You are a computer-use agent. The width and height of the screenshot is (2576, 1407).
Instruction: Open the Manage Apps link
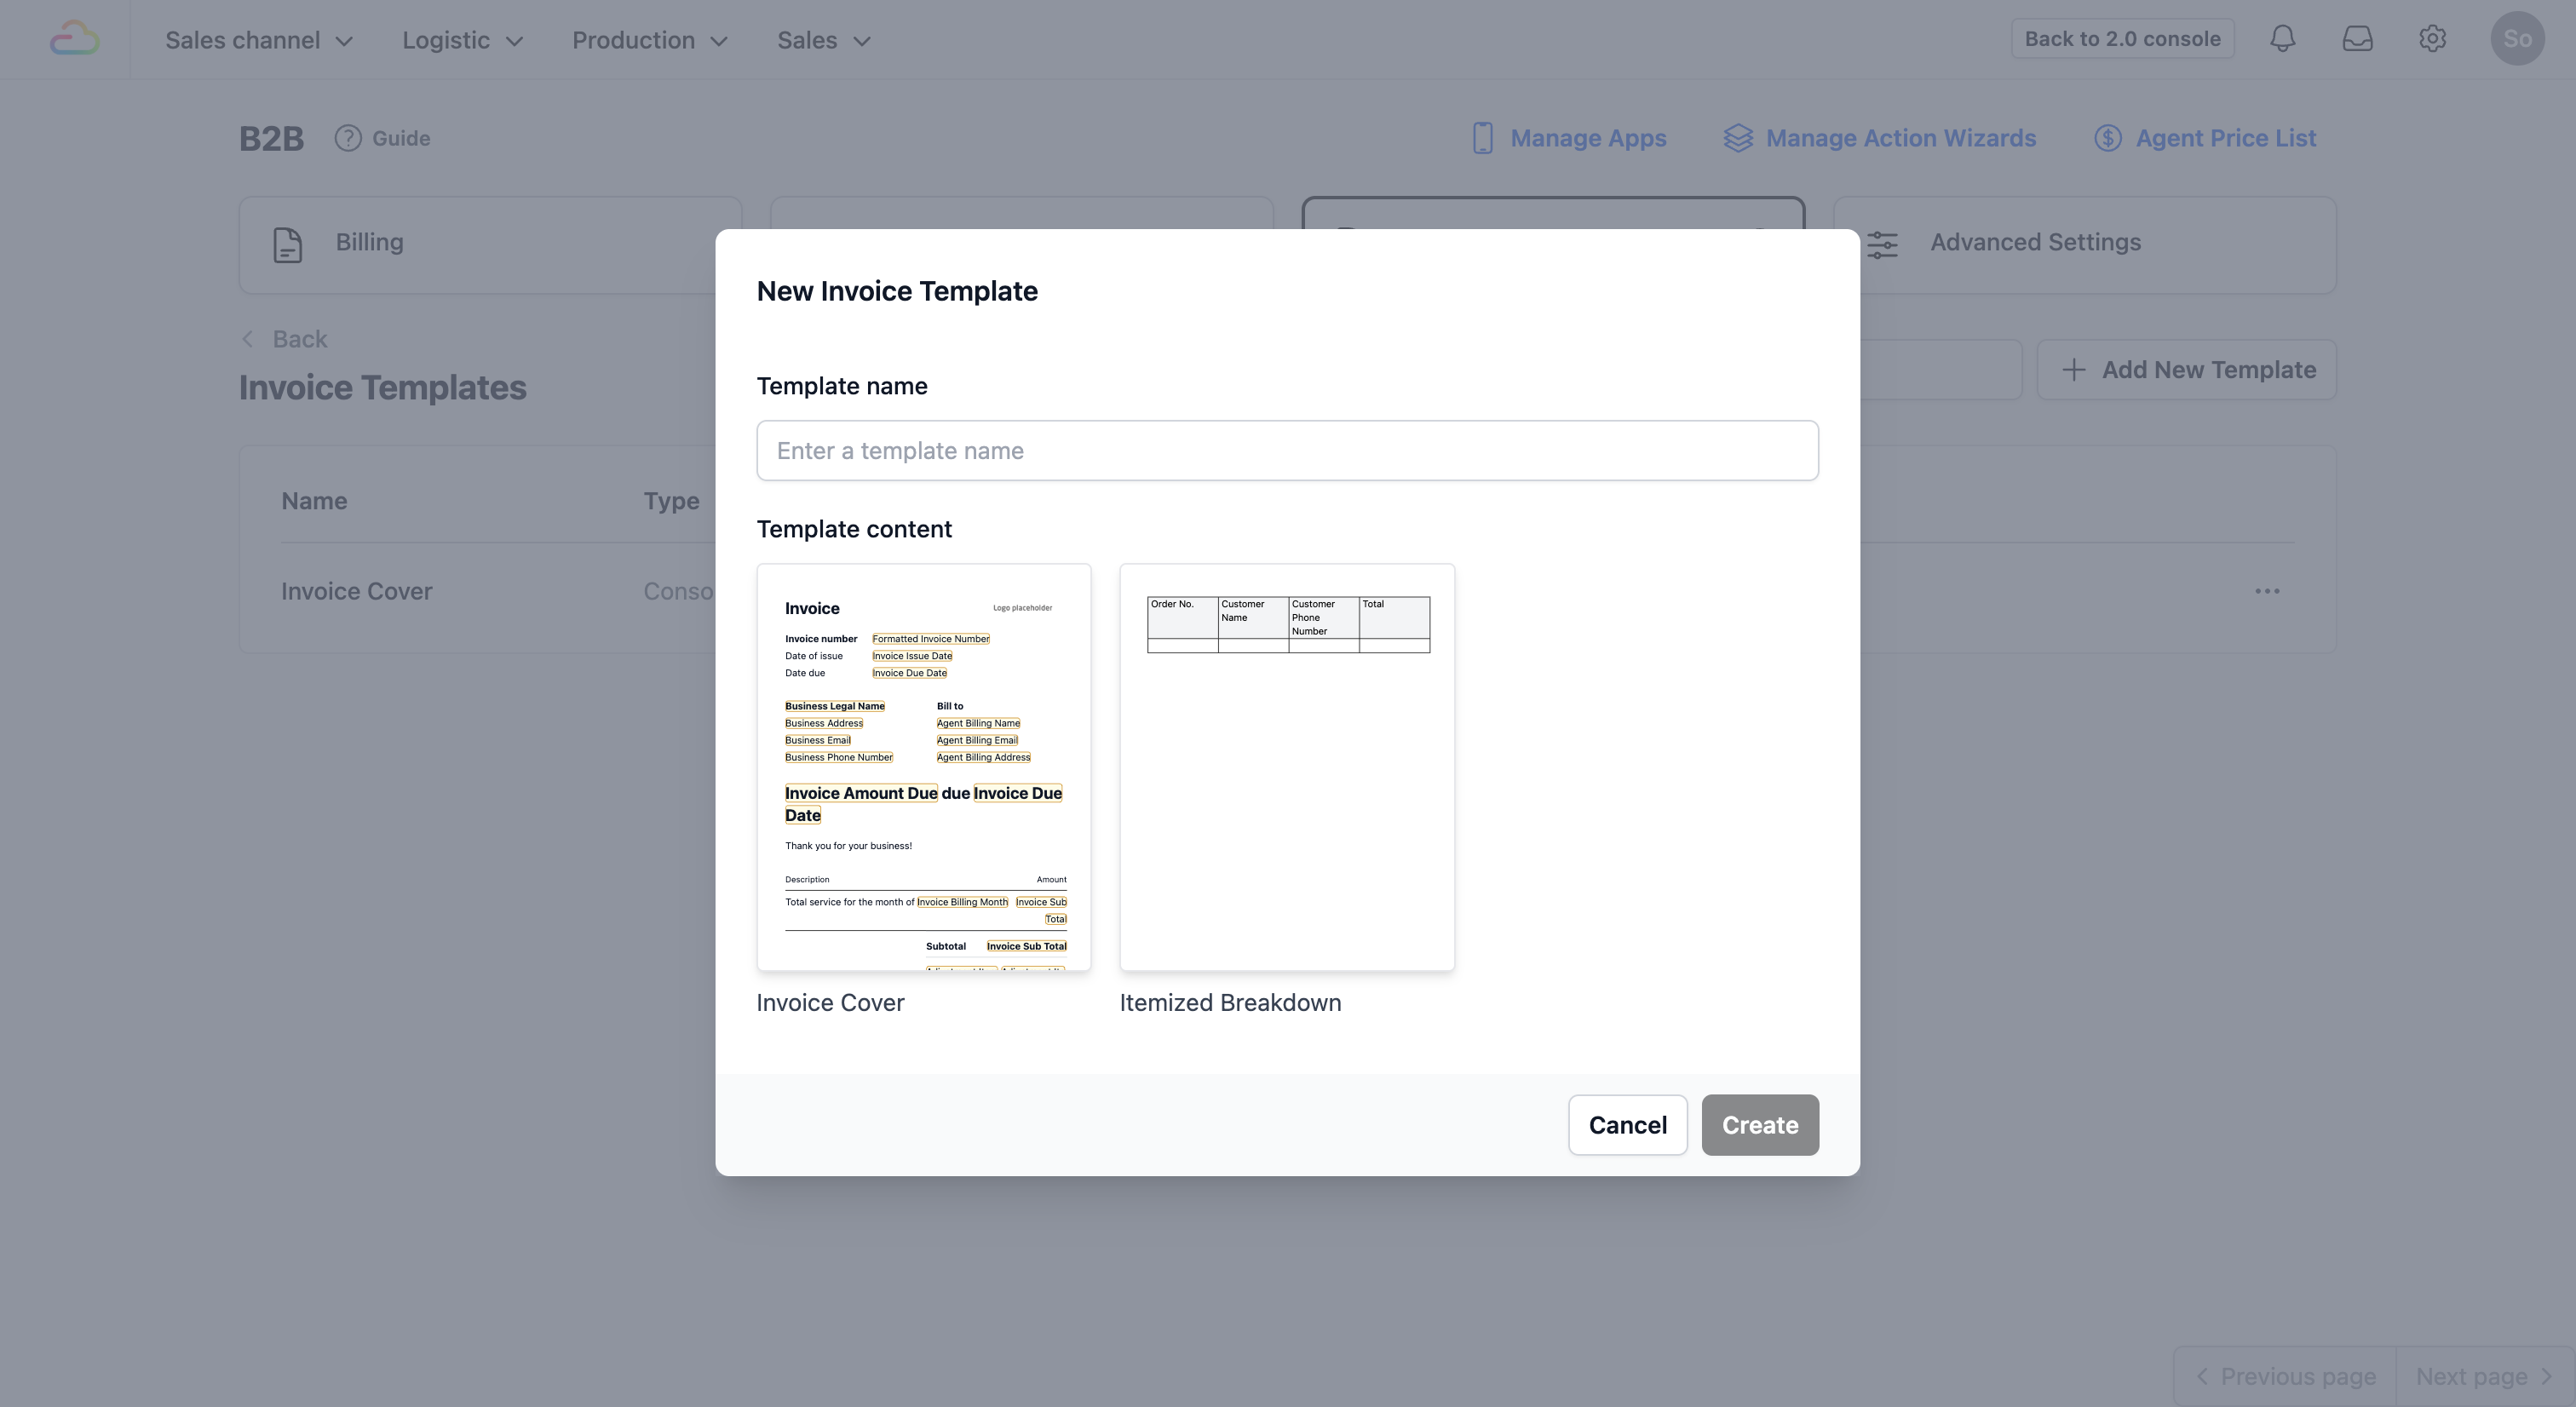click(x=1569, y=138)
